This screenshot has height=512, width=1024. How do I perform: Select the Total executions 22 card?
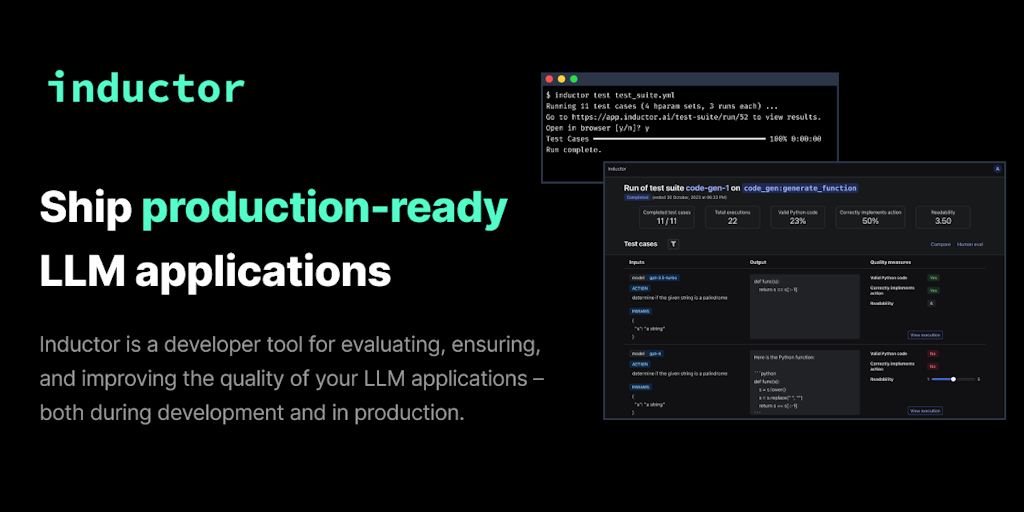click(732, 217)
